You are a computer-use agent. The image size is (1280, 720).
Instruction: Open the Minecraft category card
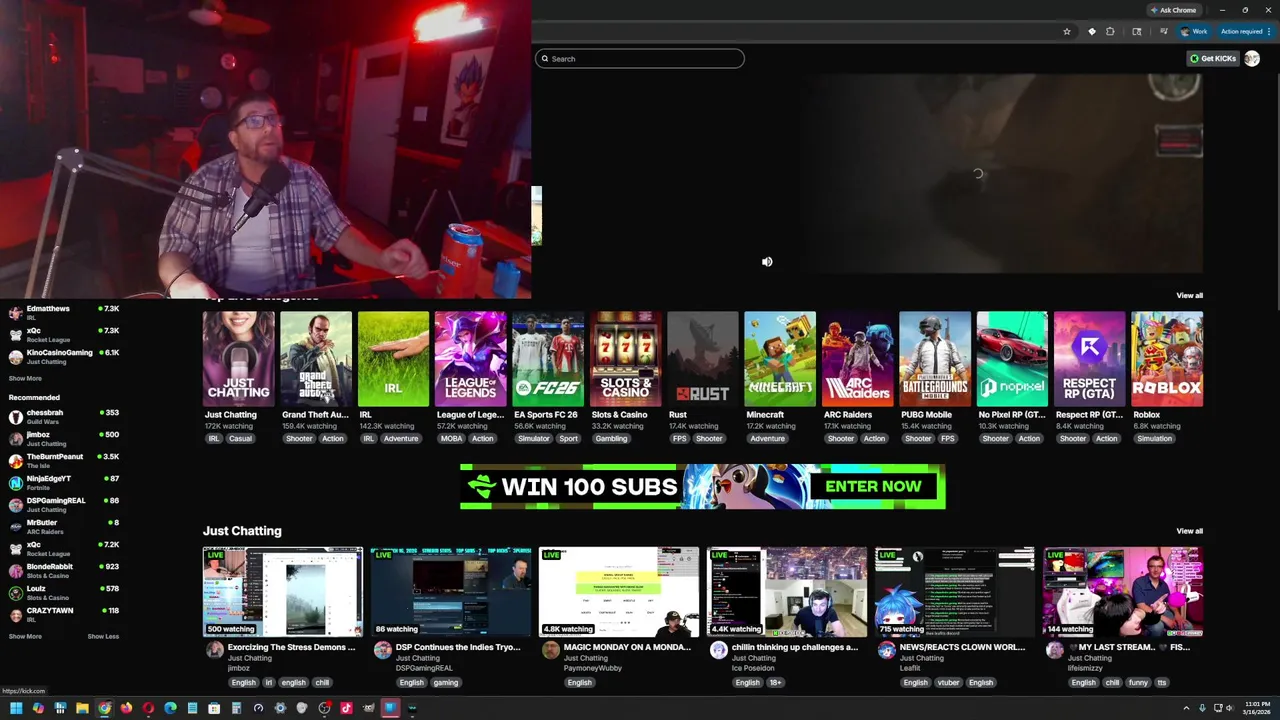tap(780, 359)
